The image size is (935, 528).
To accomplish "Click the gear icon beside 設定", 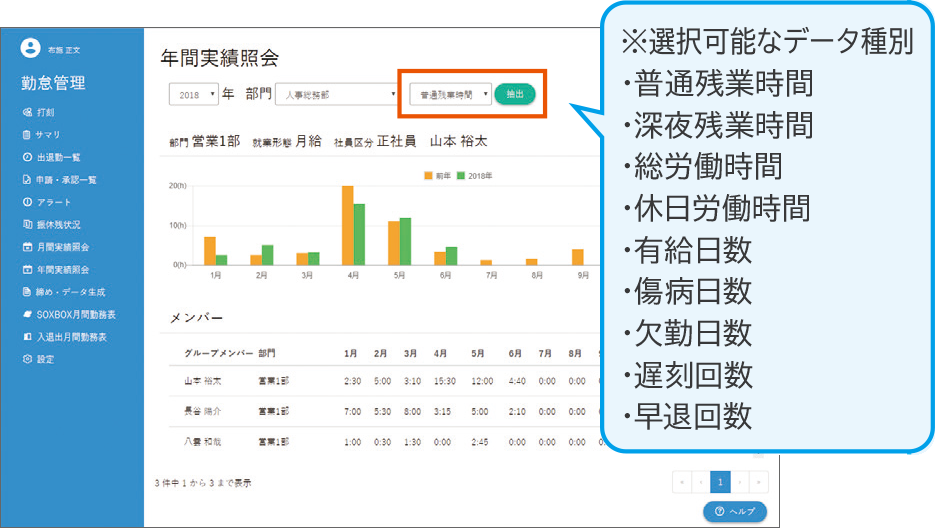I will coord(27,359).
